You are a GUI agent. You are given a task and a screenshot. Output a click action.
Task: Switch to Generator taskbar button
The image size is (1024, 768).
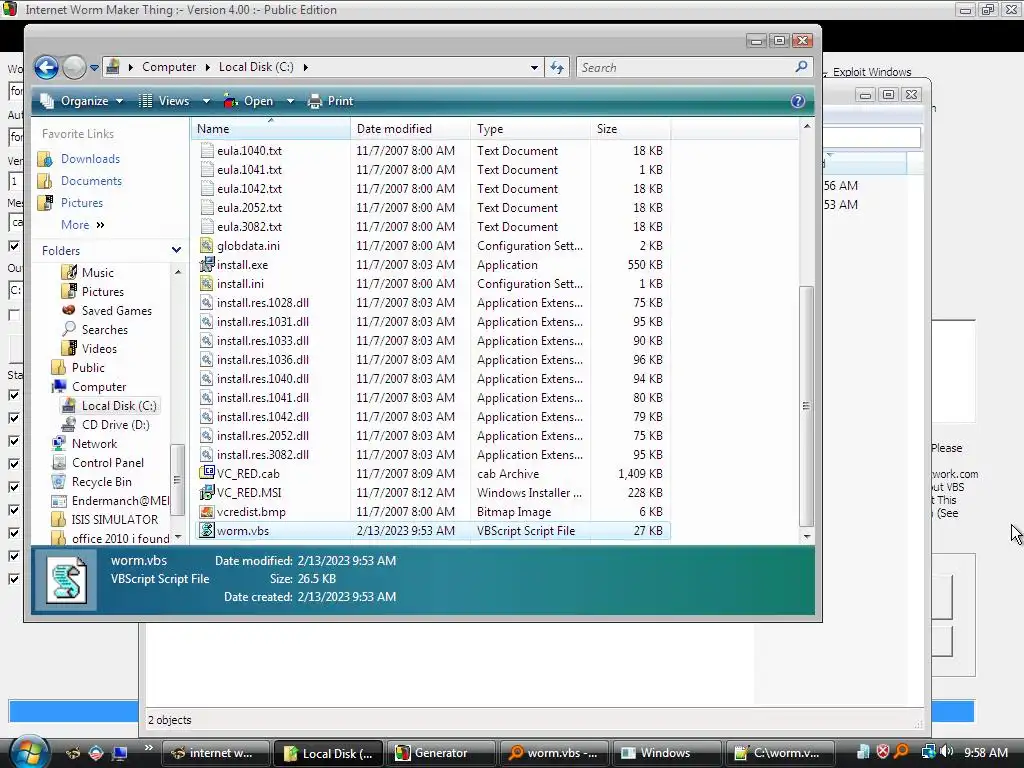click(x=440, y=753)
